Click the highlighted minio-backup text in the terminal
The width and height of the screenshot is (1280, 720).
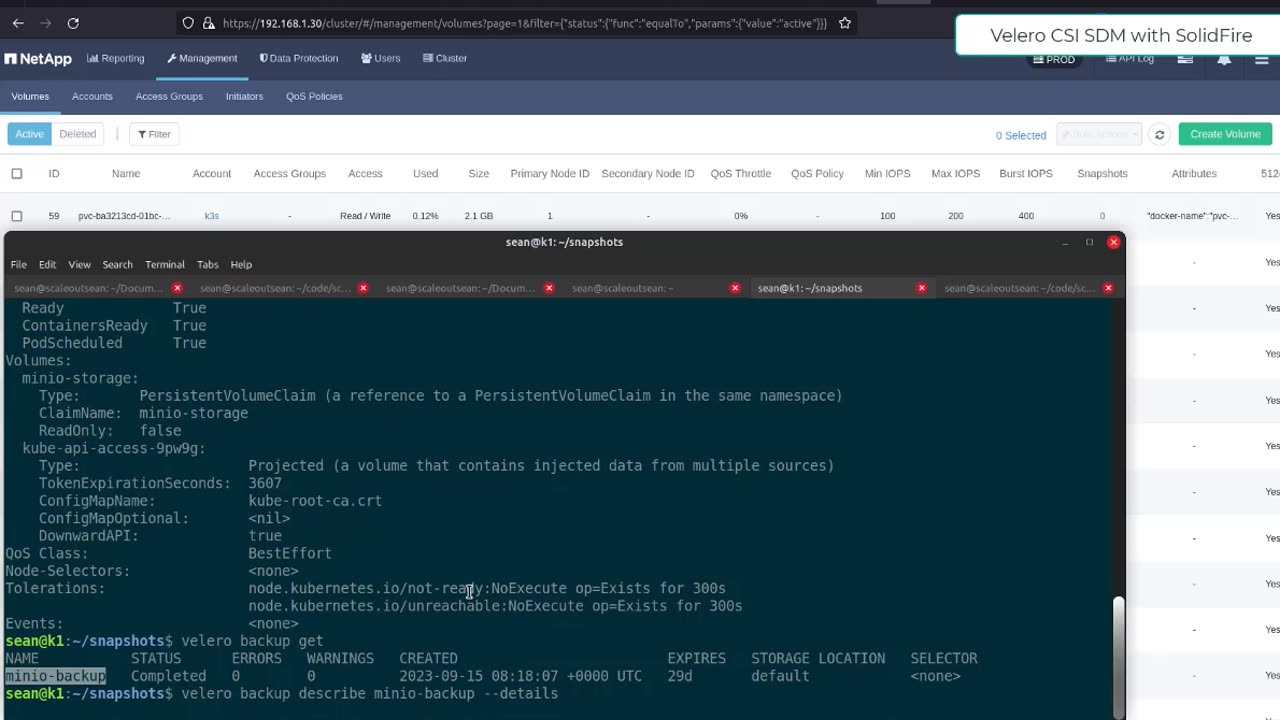55,676
